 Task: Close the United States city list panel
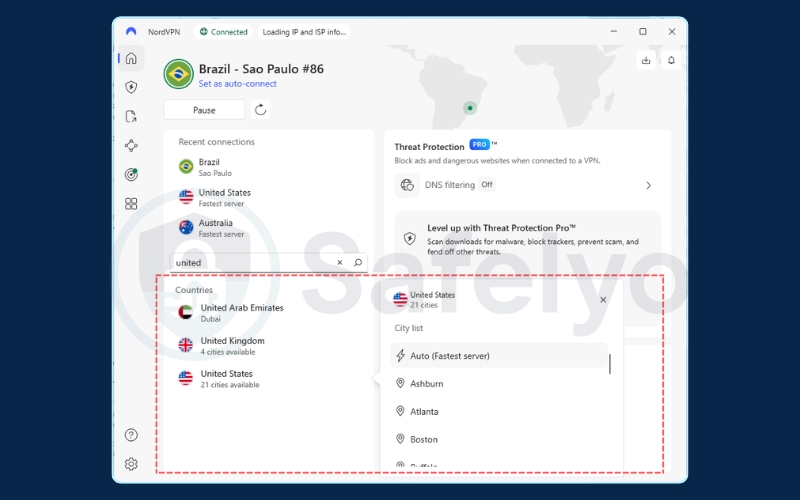click(603, 299)
